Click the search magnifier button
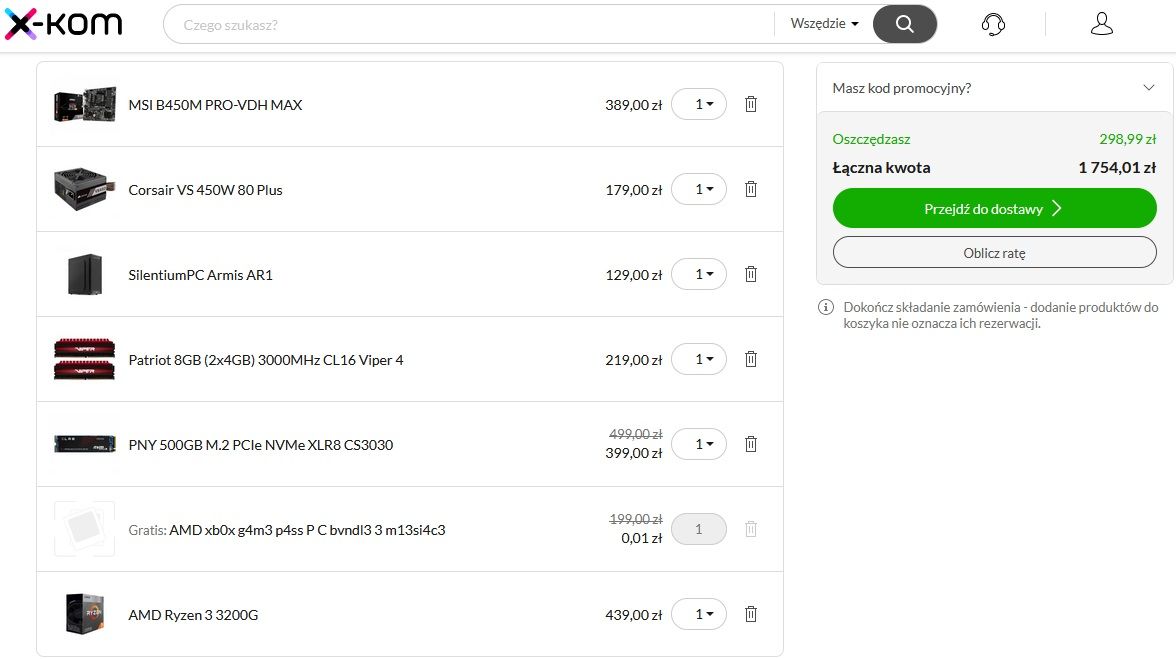Image resolution: width=1176 pixels, height=659 pixels. click(x=904, y=24)
